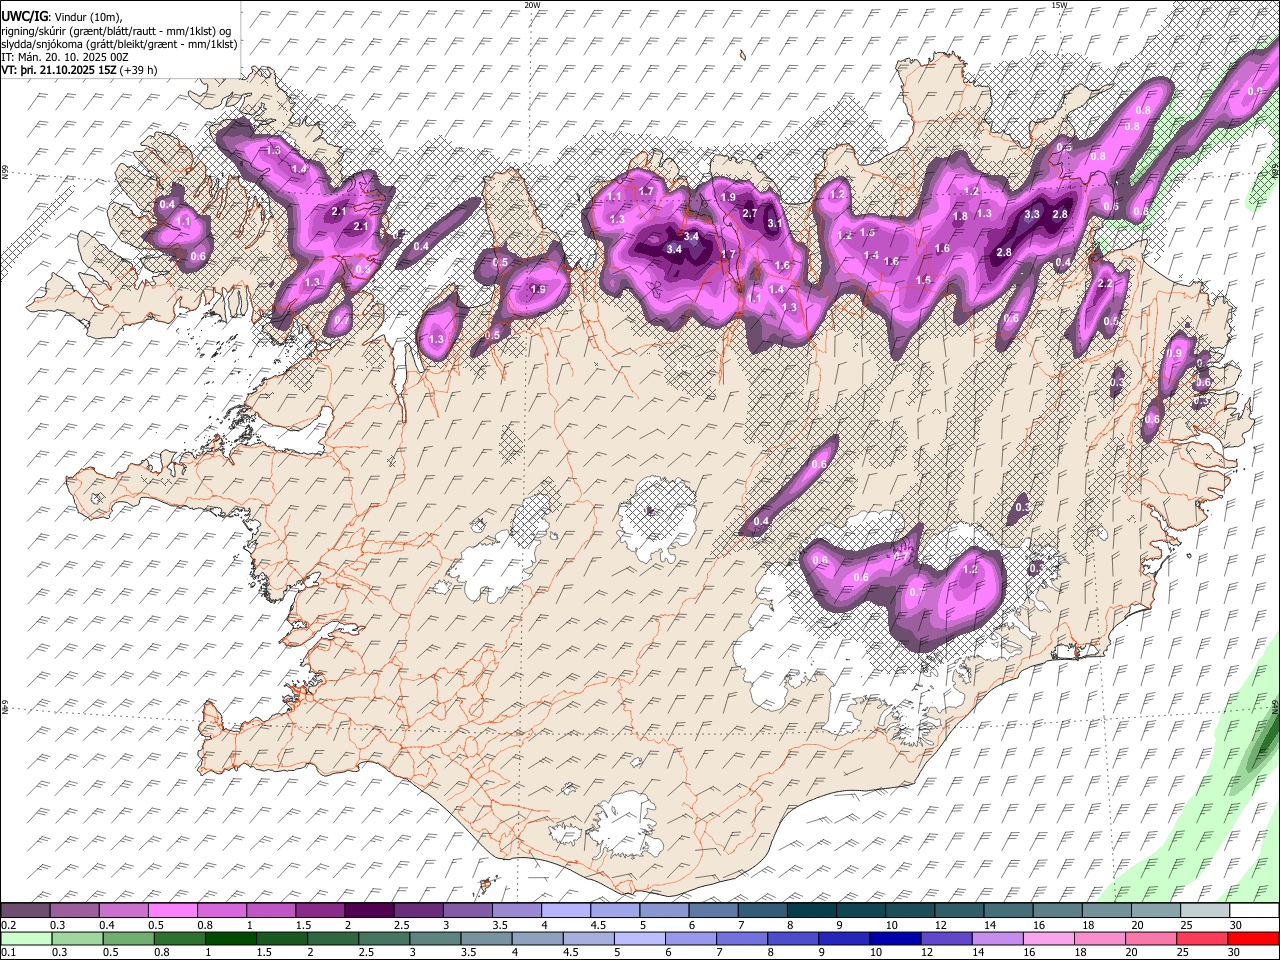
Task: Select lower legend row swatch labelled 0.5
Action: pos(129,938)
